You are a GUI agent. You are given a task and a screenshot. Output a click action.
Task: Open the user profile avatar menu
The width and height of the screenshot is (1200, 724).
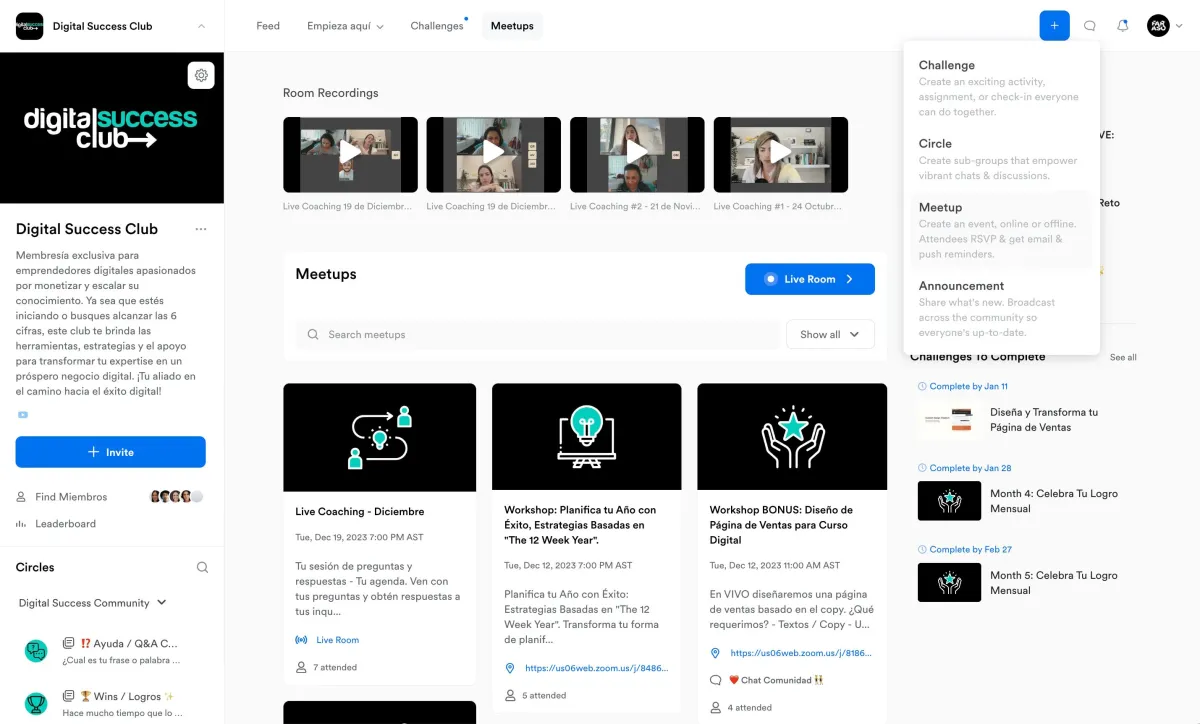[x=1158, y=26]
